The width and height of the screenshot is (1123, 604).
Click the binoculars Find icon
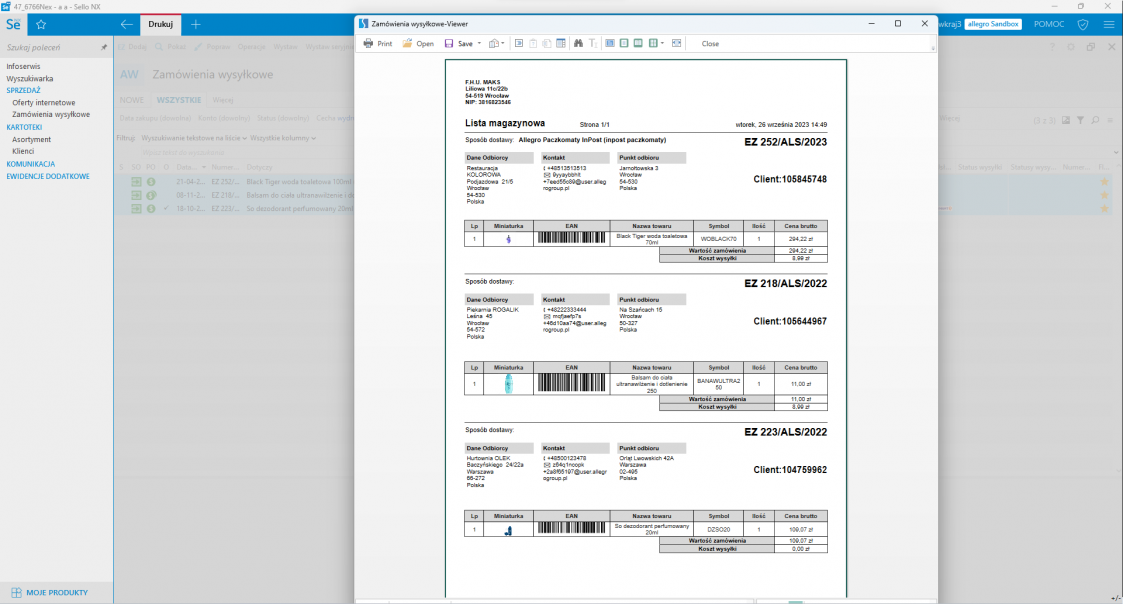(578, 44)
